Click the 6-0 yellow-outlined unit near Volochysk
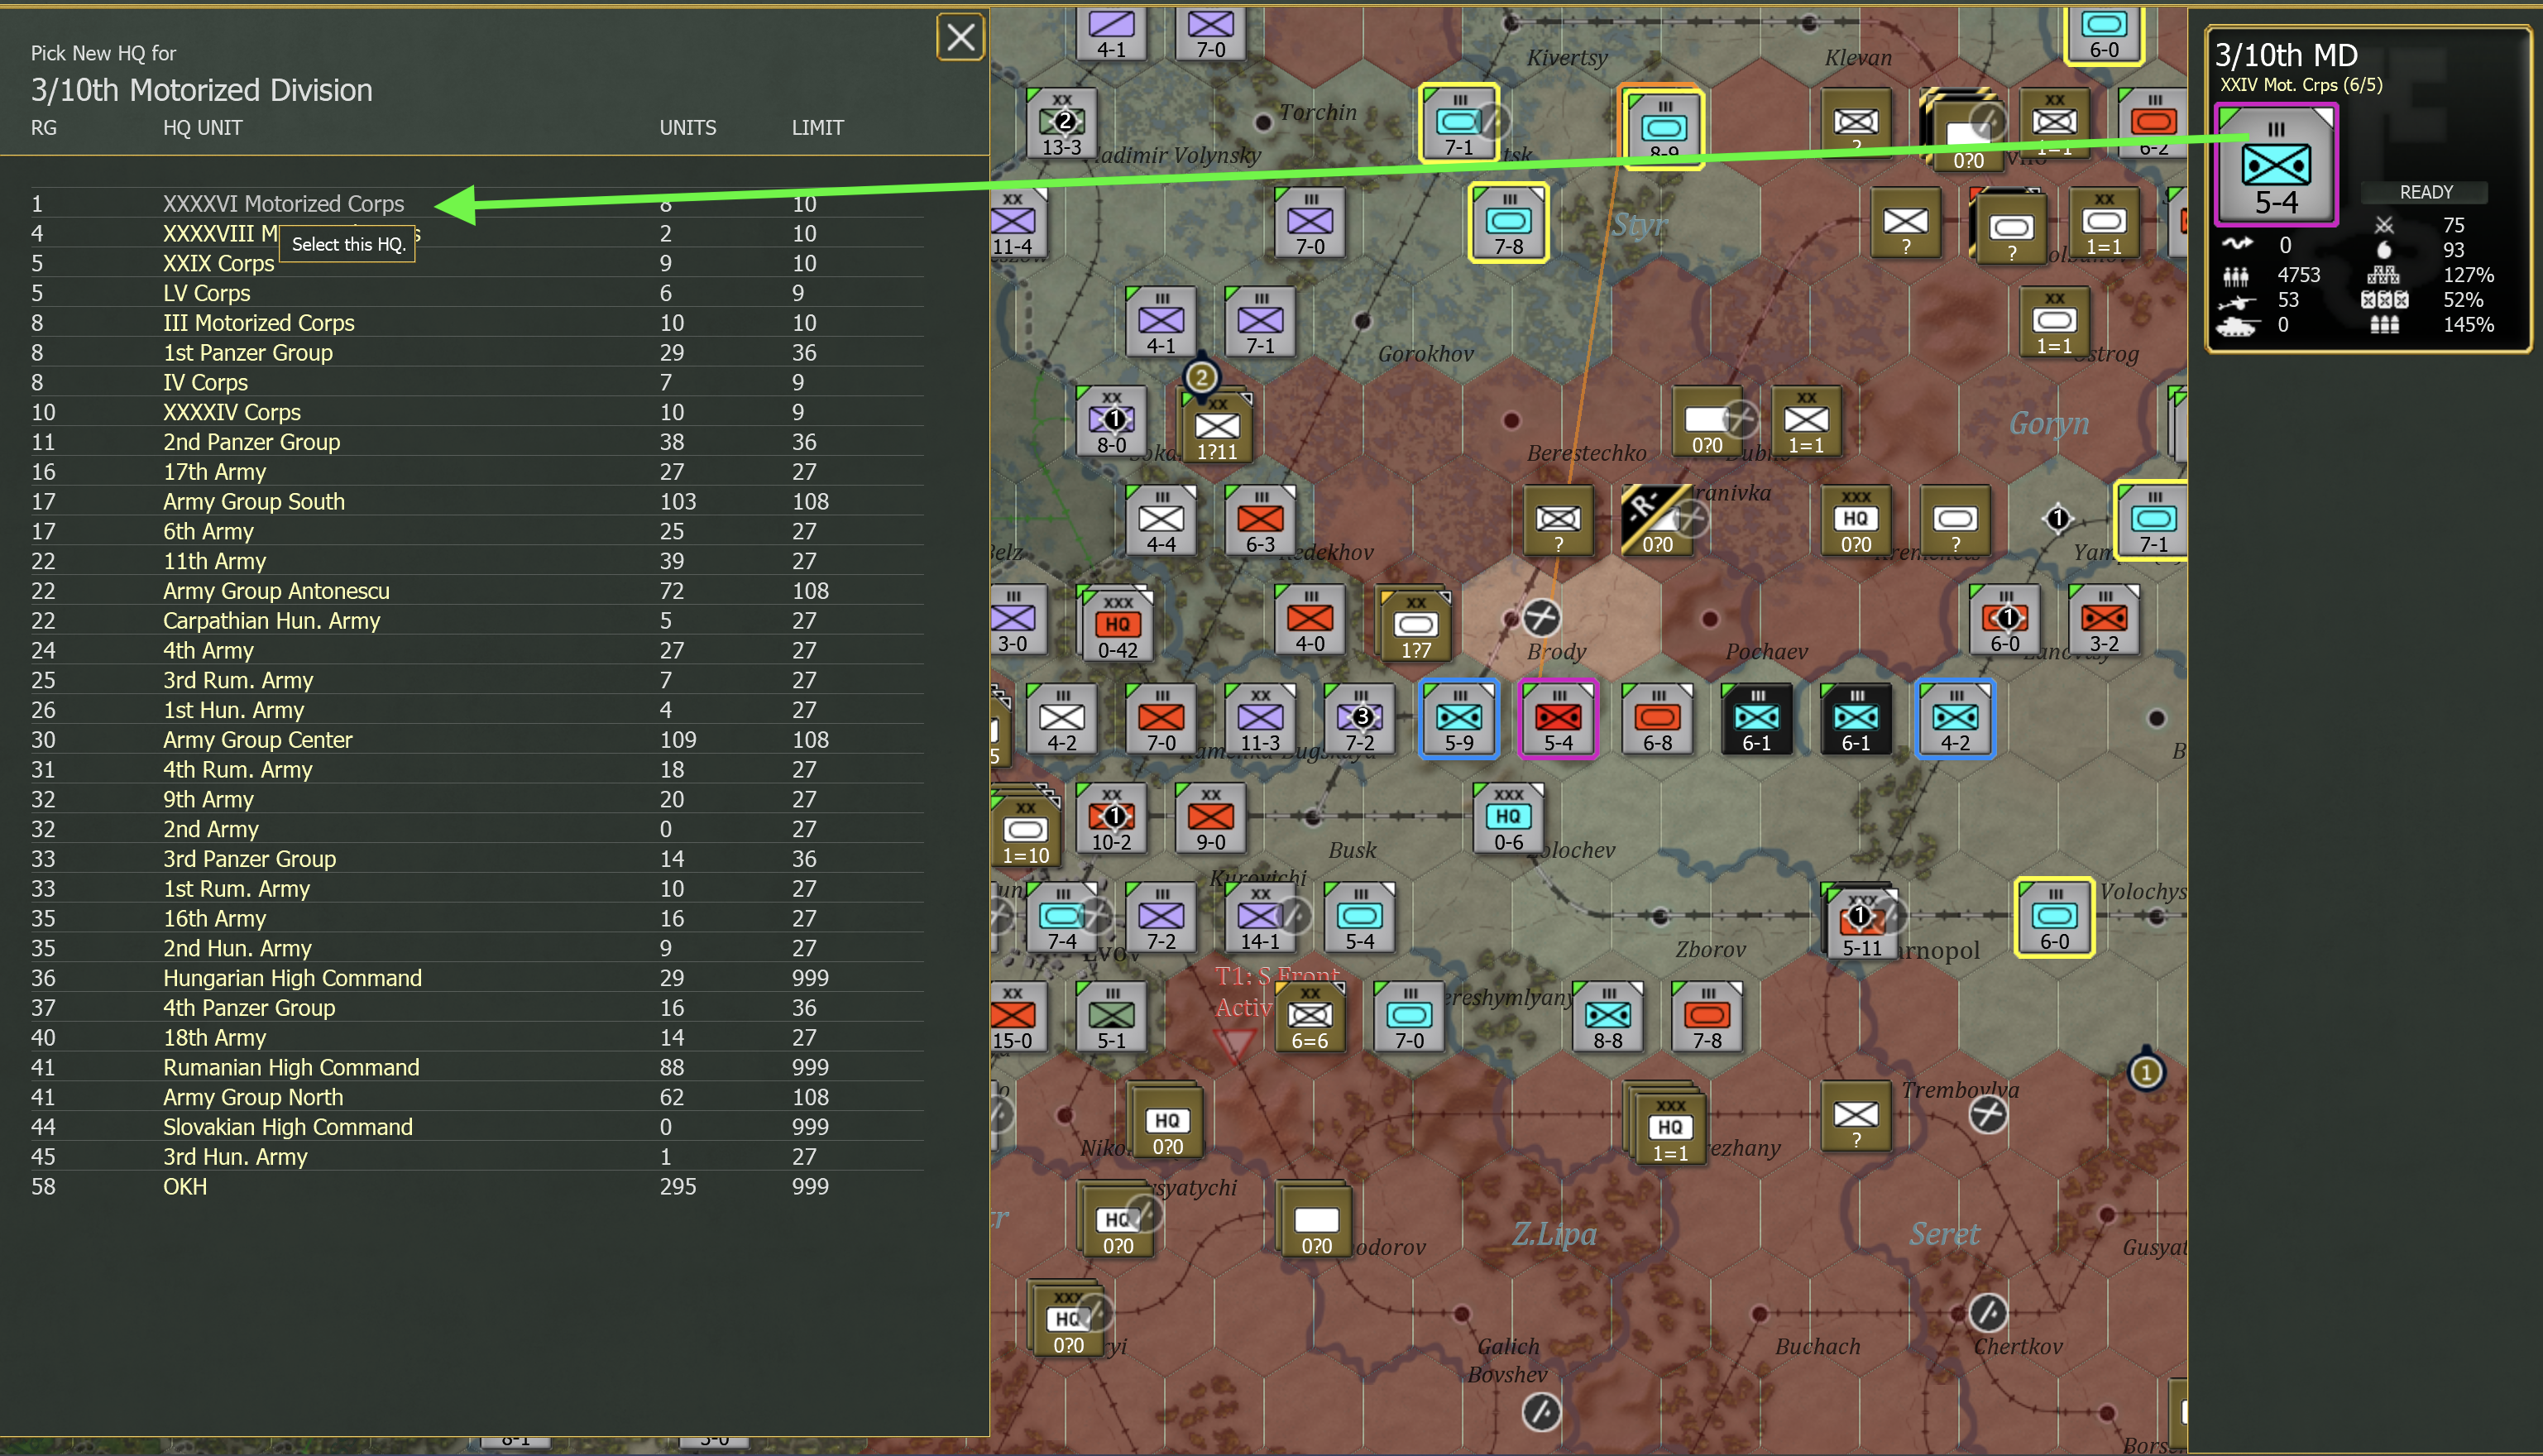This screenshot has height=1456, width=2543. (x=2054, y=917)
